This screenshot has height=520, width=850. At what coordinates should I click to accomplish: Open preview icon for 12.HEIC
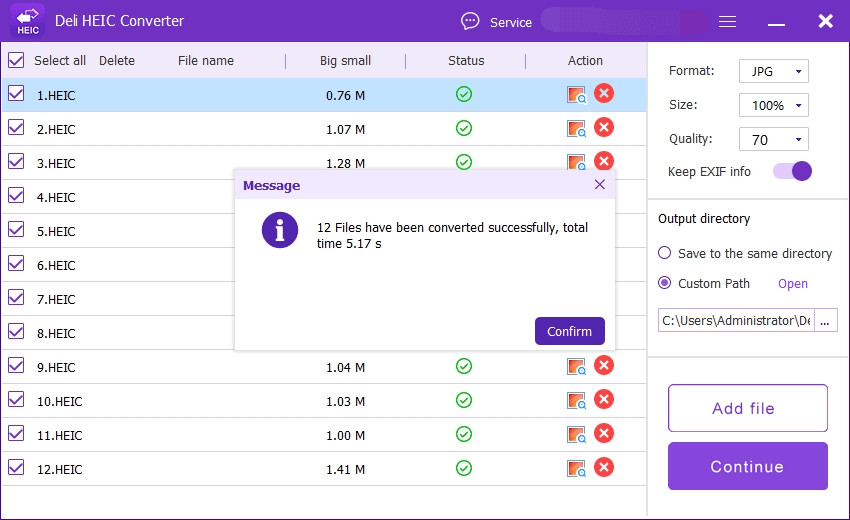click(x=576, y=469)
